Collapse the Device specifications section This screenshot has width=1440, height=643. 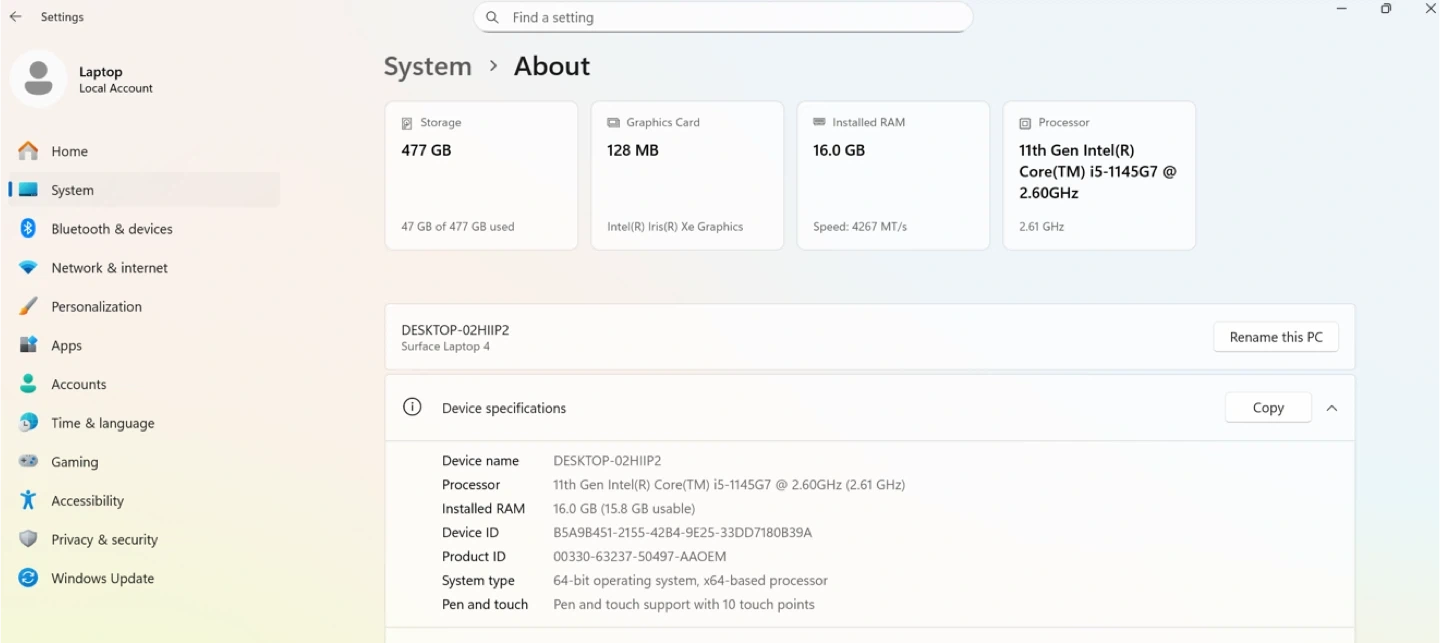[1332, 408]
